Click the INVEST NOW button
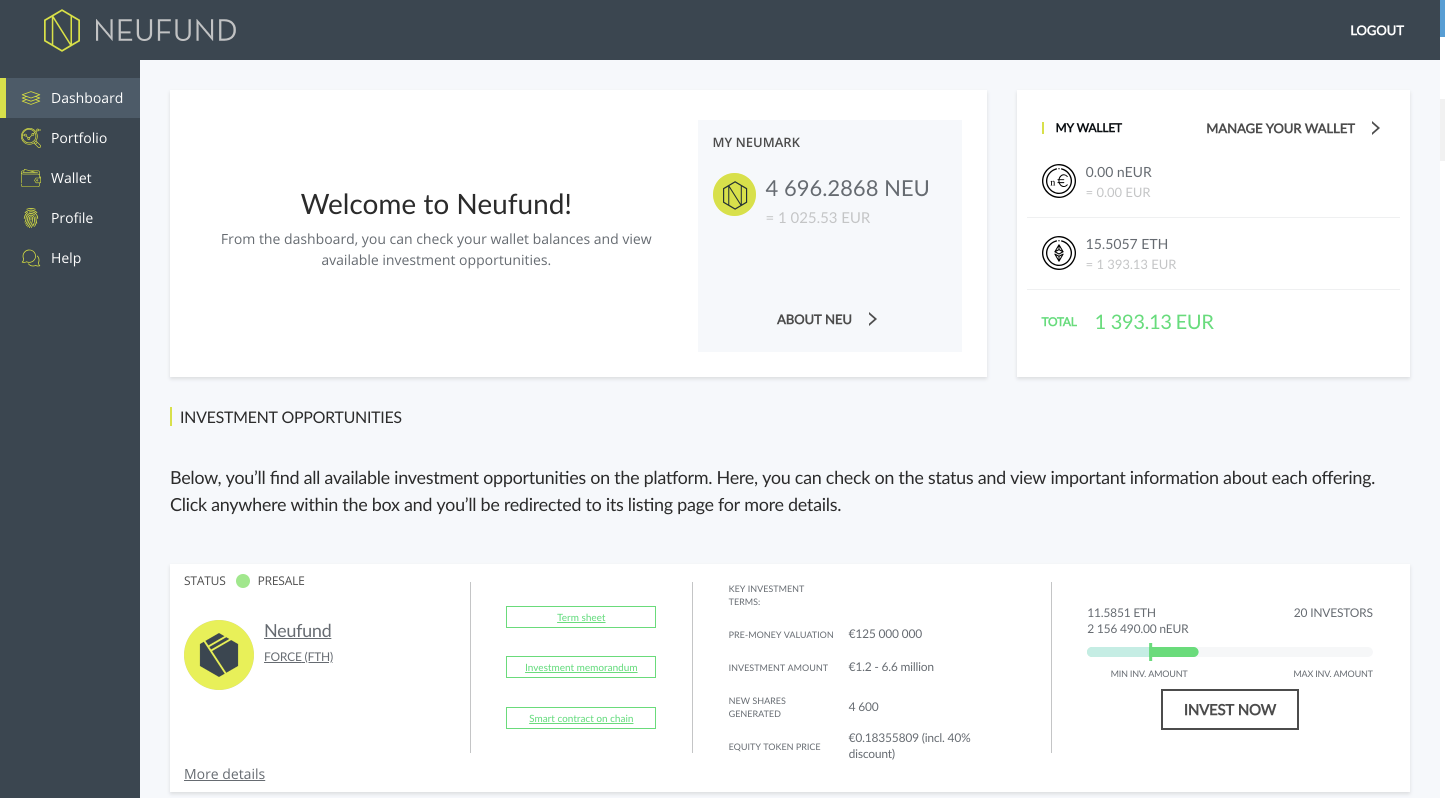 [1230, 710]
